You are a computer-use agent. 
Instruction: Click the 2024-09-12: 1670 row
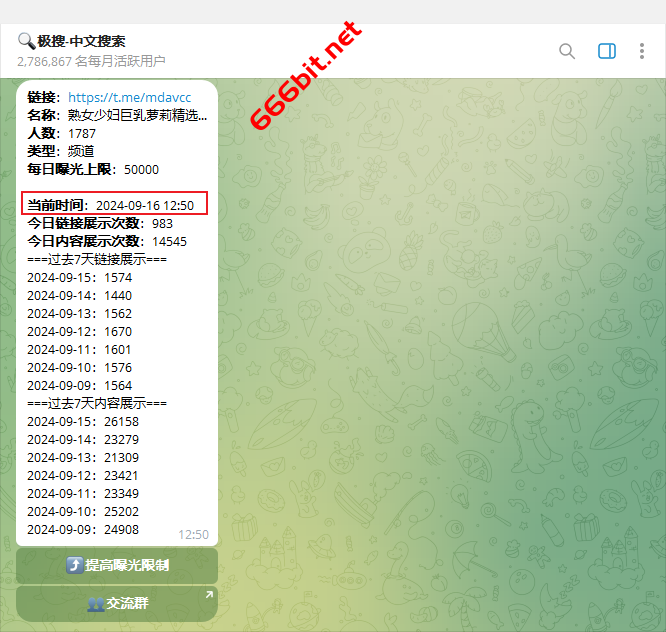[x=80, y=332]
